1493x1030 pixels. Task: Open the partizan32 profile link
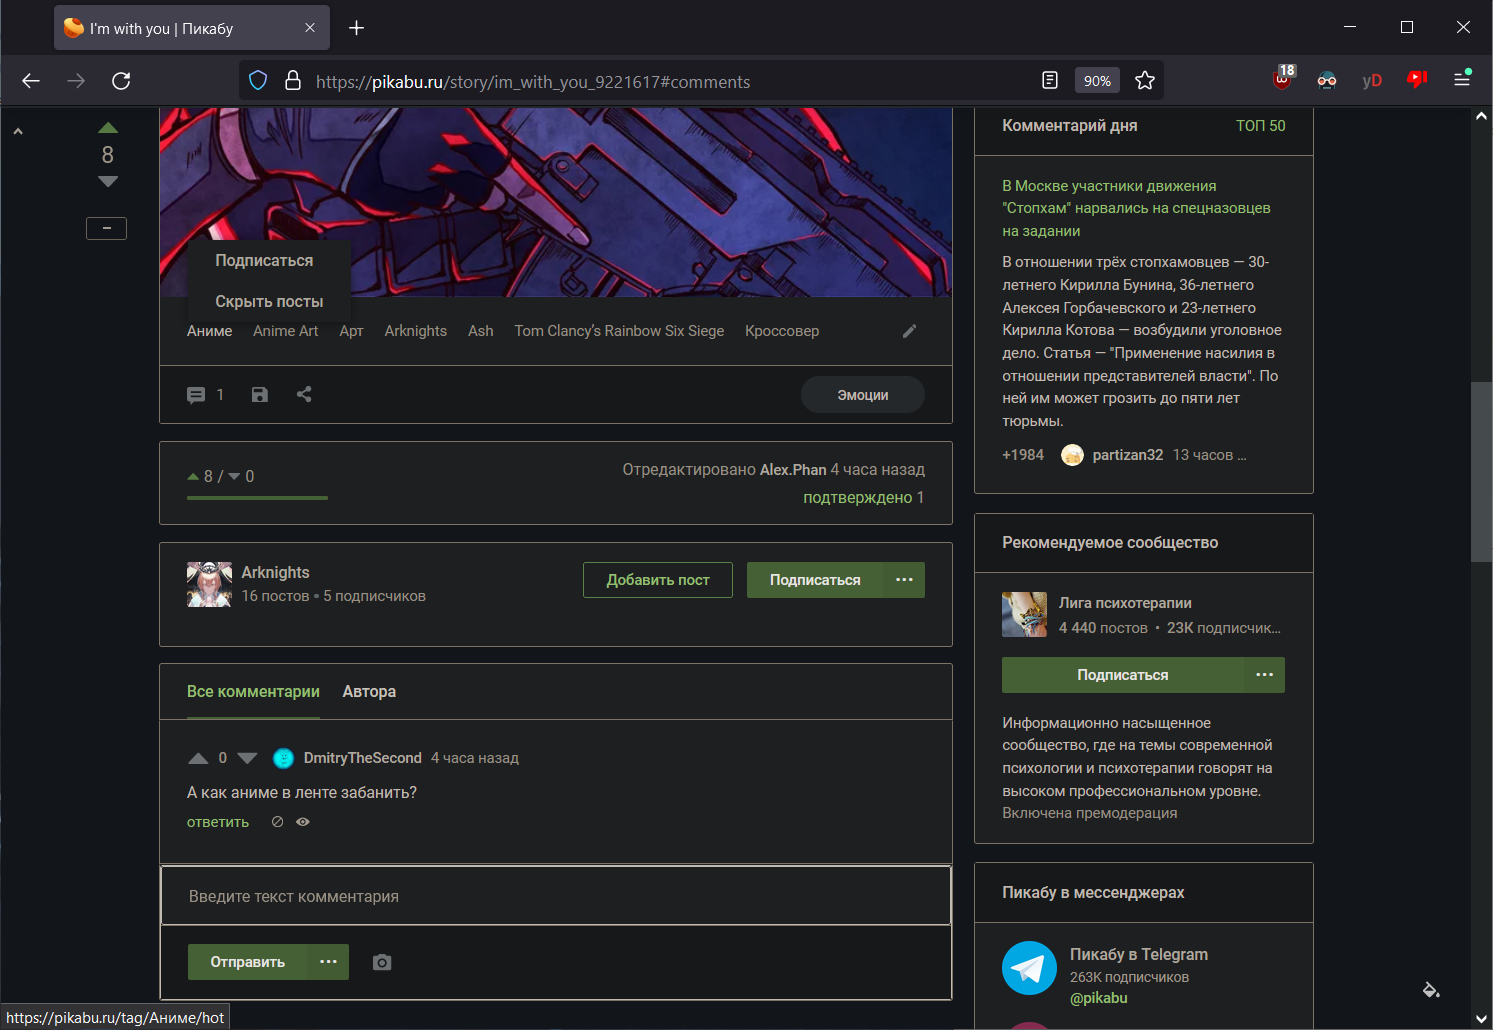(x=1128, y=455)
